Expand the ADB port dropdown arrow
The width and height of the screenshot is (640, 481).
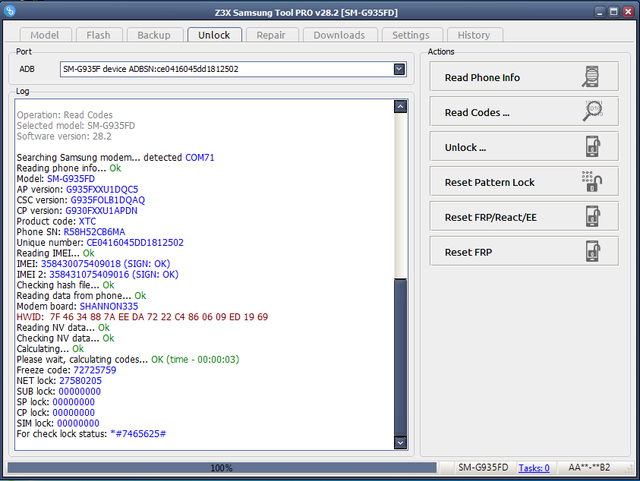point(399,69)
